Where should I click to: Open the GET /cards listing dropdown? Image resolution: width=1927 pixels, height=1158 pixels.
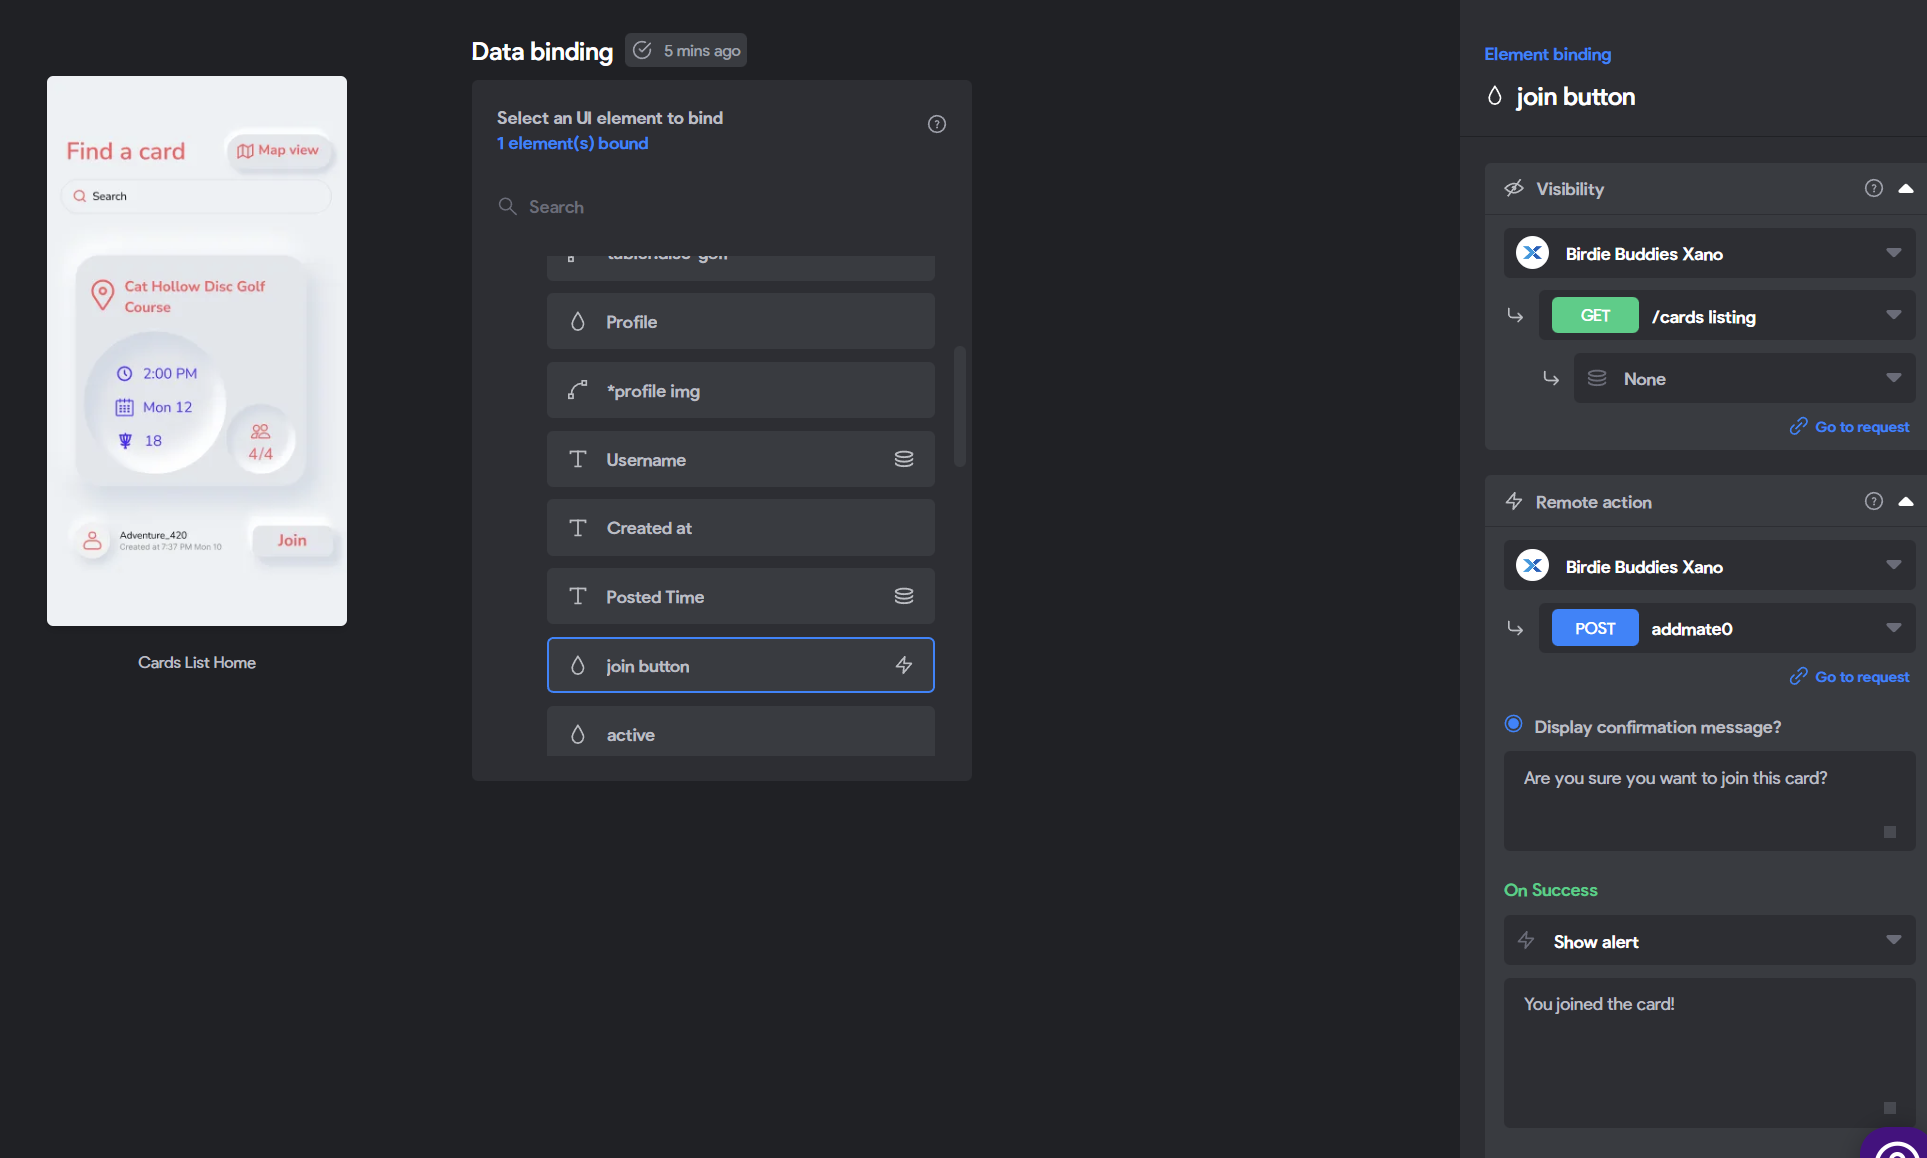pos(1727,316)
